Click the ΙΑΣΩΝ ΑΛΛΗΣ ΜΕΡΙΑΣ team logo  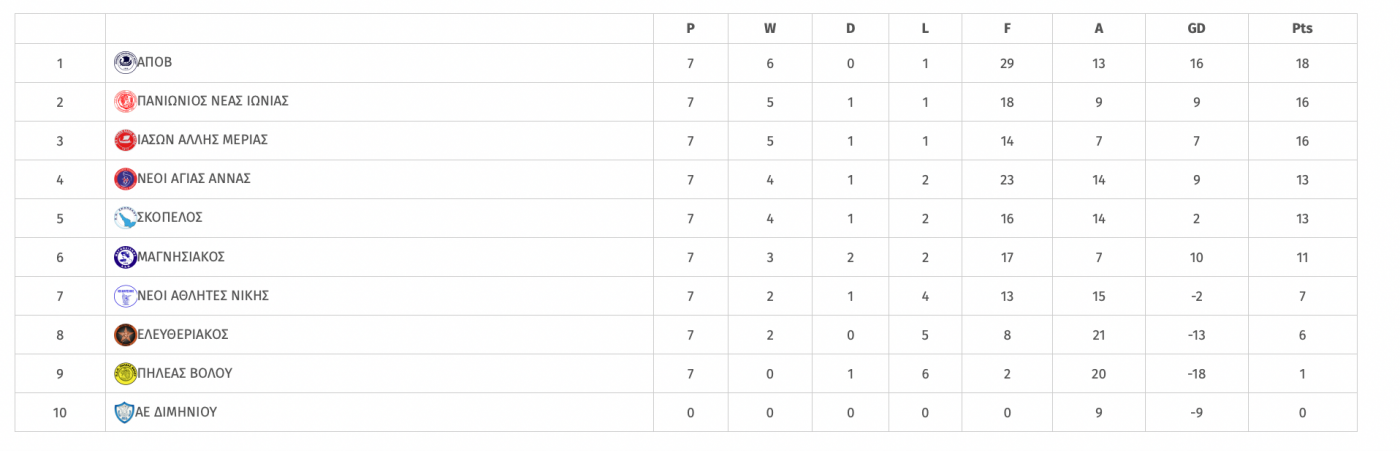coord(125,140)
